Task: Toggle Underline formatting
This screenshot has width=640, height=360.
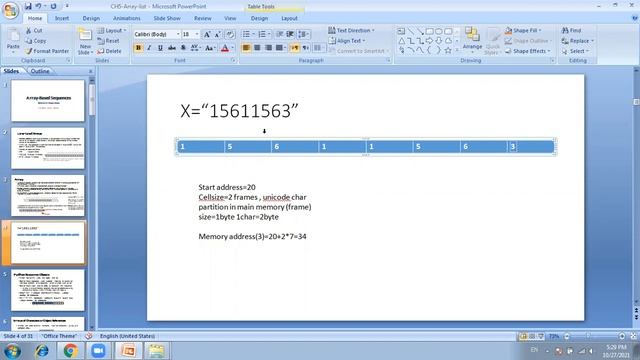Action: tap(160, 48)
